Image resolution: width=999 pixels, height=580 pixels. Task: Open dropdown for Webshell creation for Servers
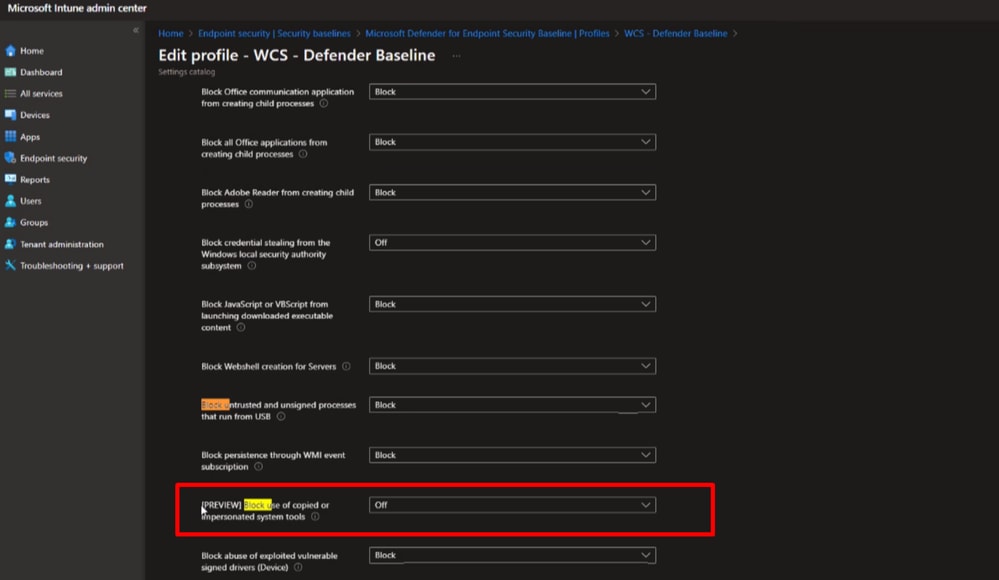click(512, 366)
